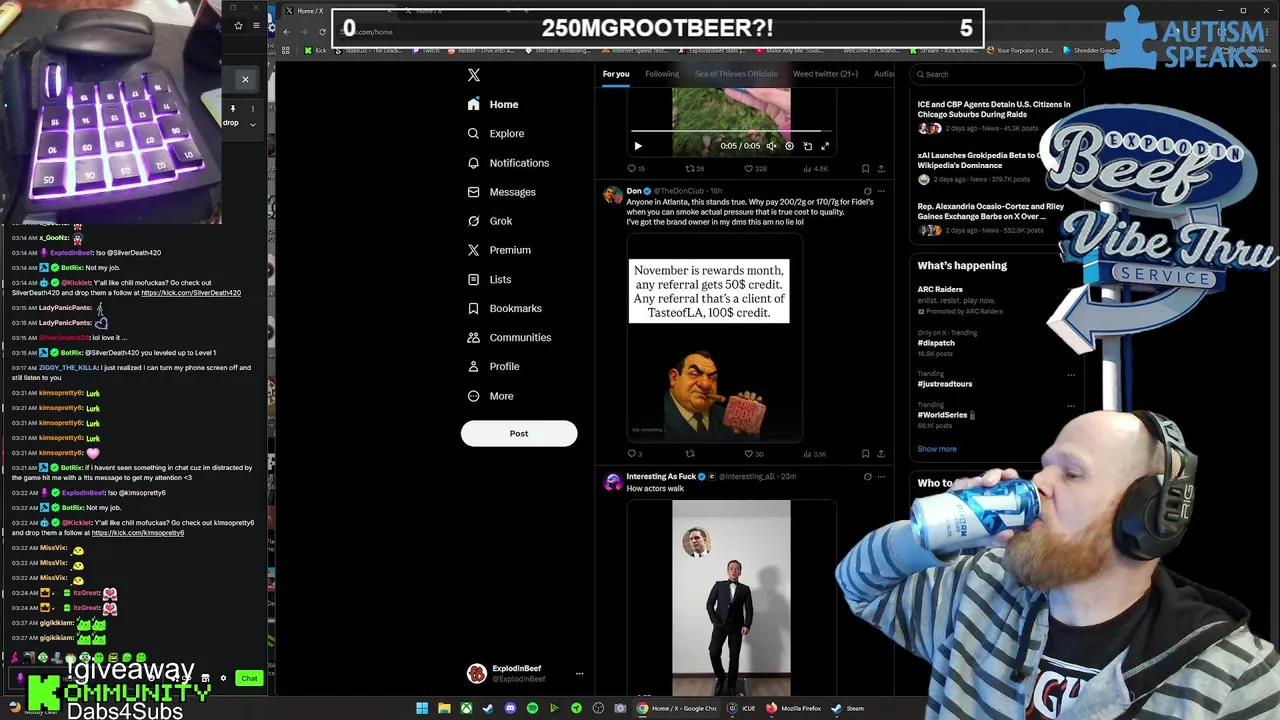Share the top video post
This screenshot has height=720, width=1280.
click(881, 169)
